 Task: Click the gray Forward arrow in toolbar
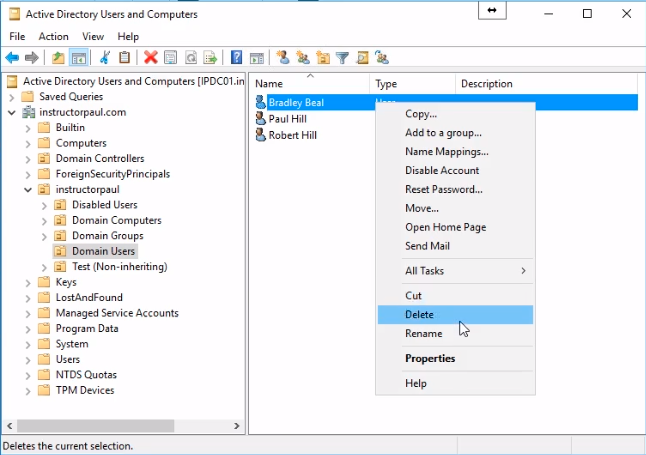(x=32, y=58)
